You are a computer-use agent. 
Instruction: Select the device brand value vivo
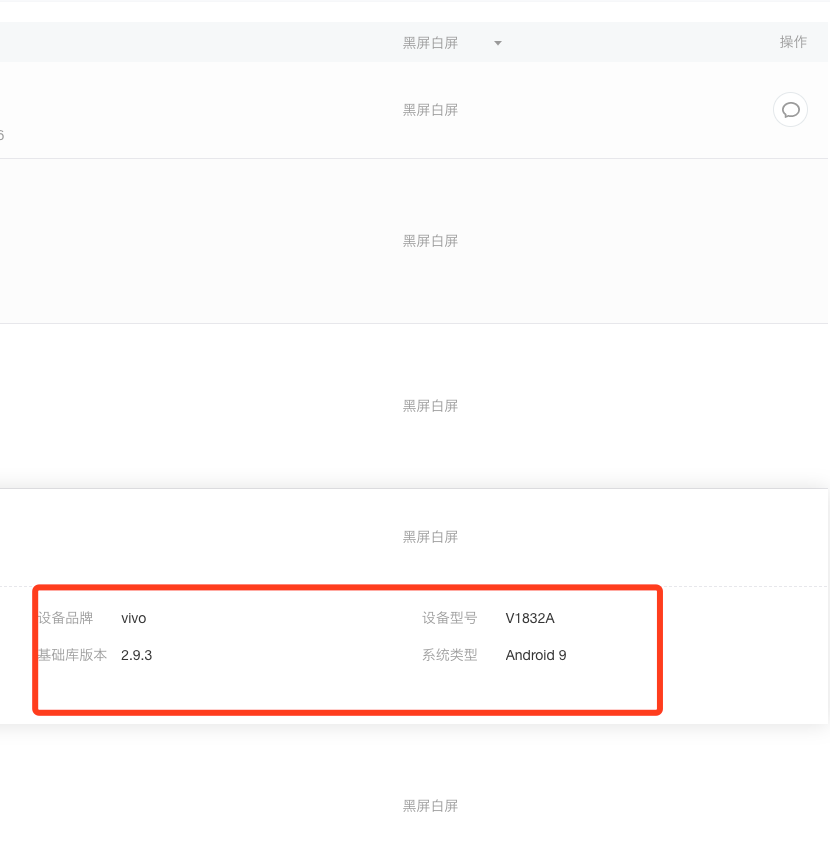coord(133,618)
